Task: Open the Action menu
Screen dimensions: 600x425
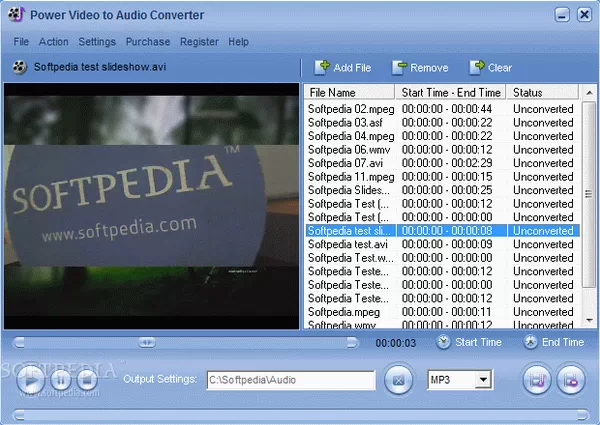Action: 53,42
